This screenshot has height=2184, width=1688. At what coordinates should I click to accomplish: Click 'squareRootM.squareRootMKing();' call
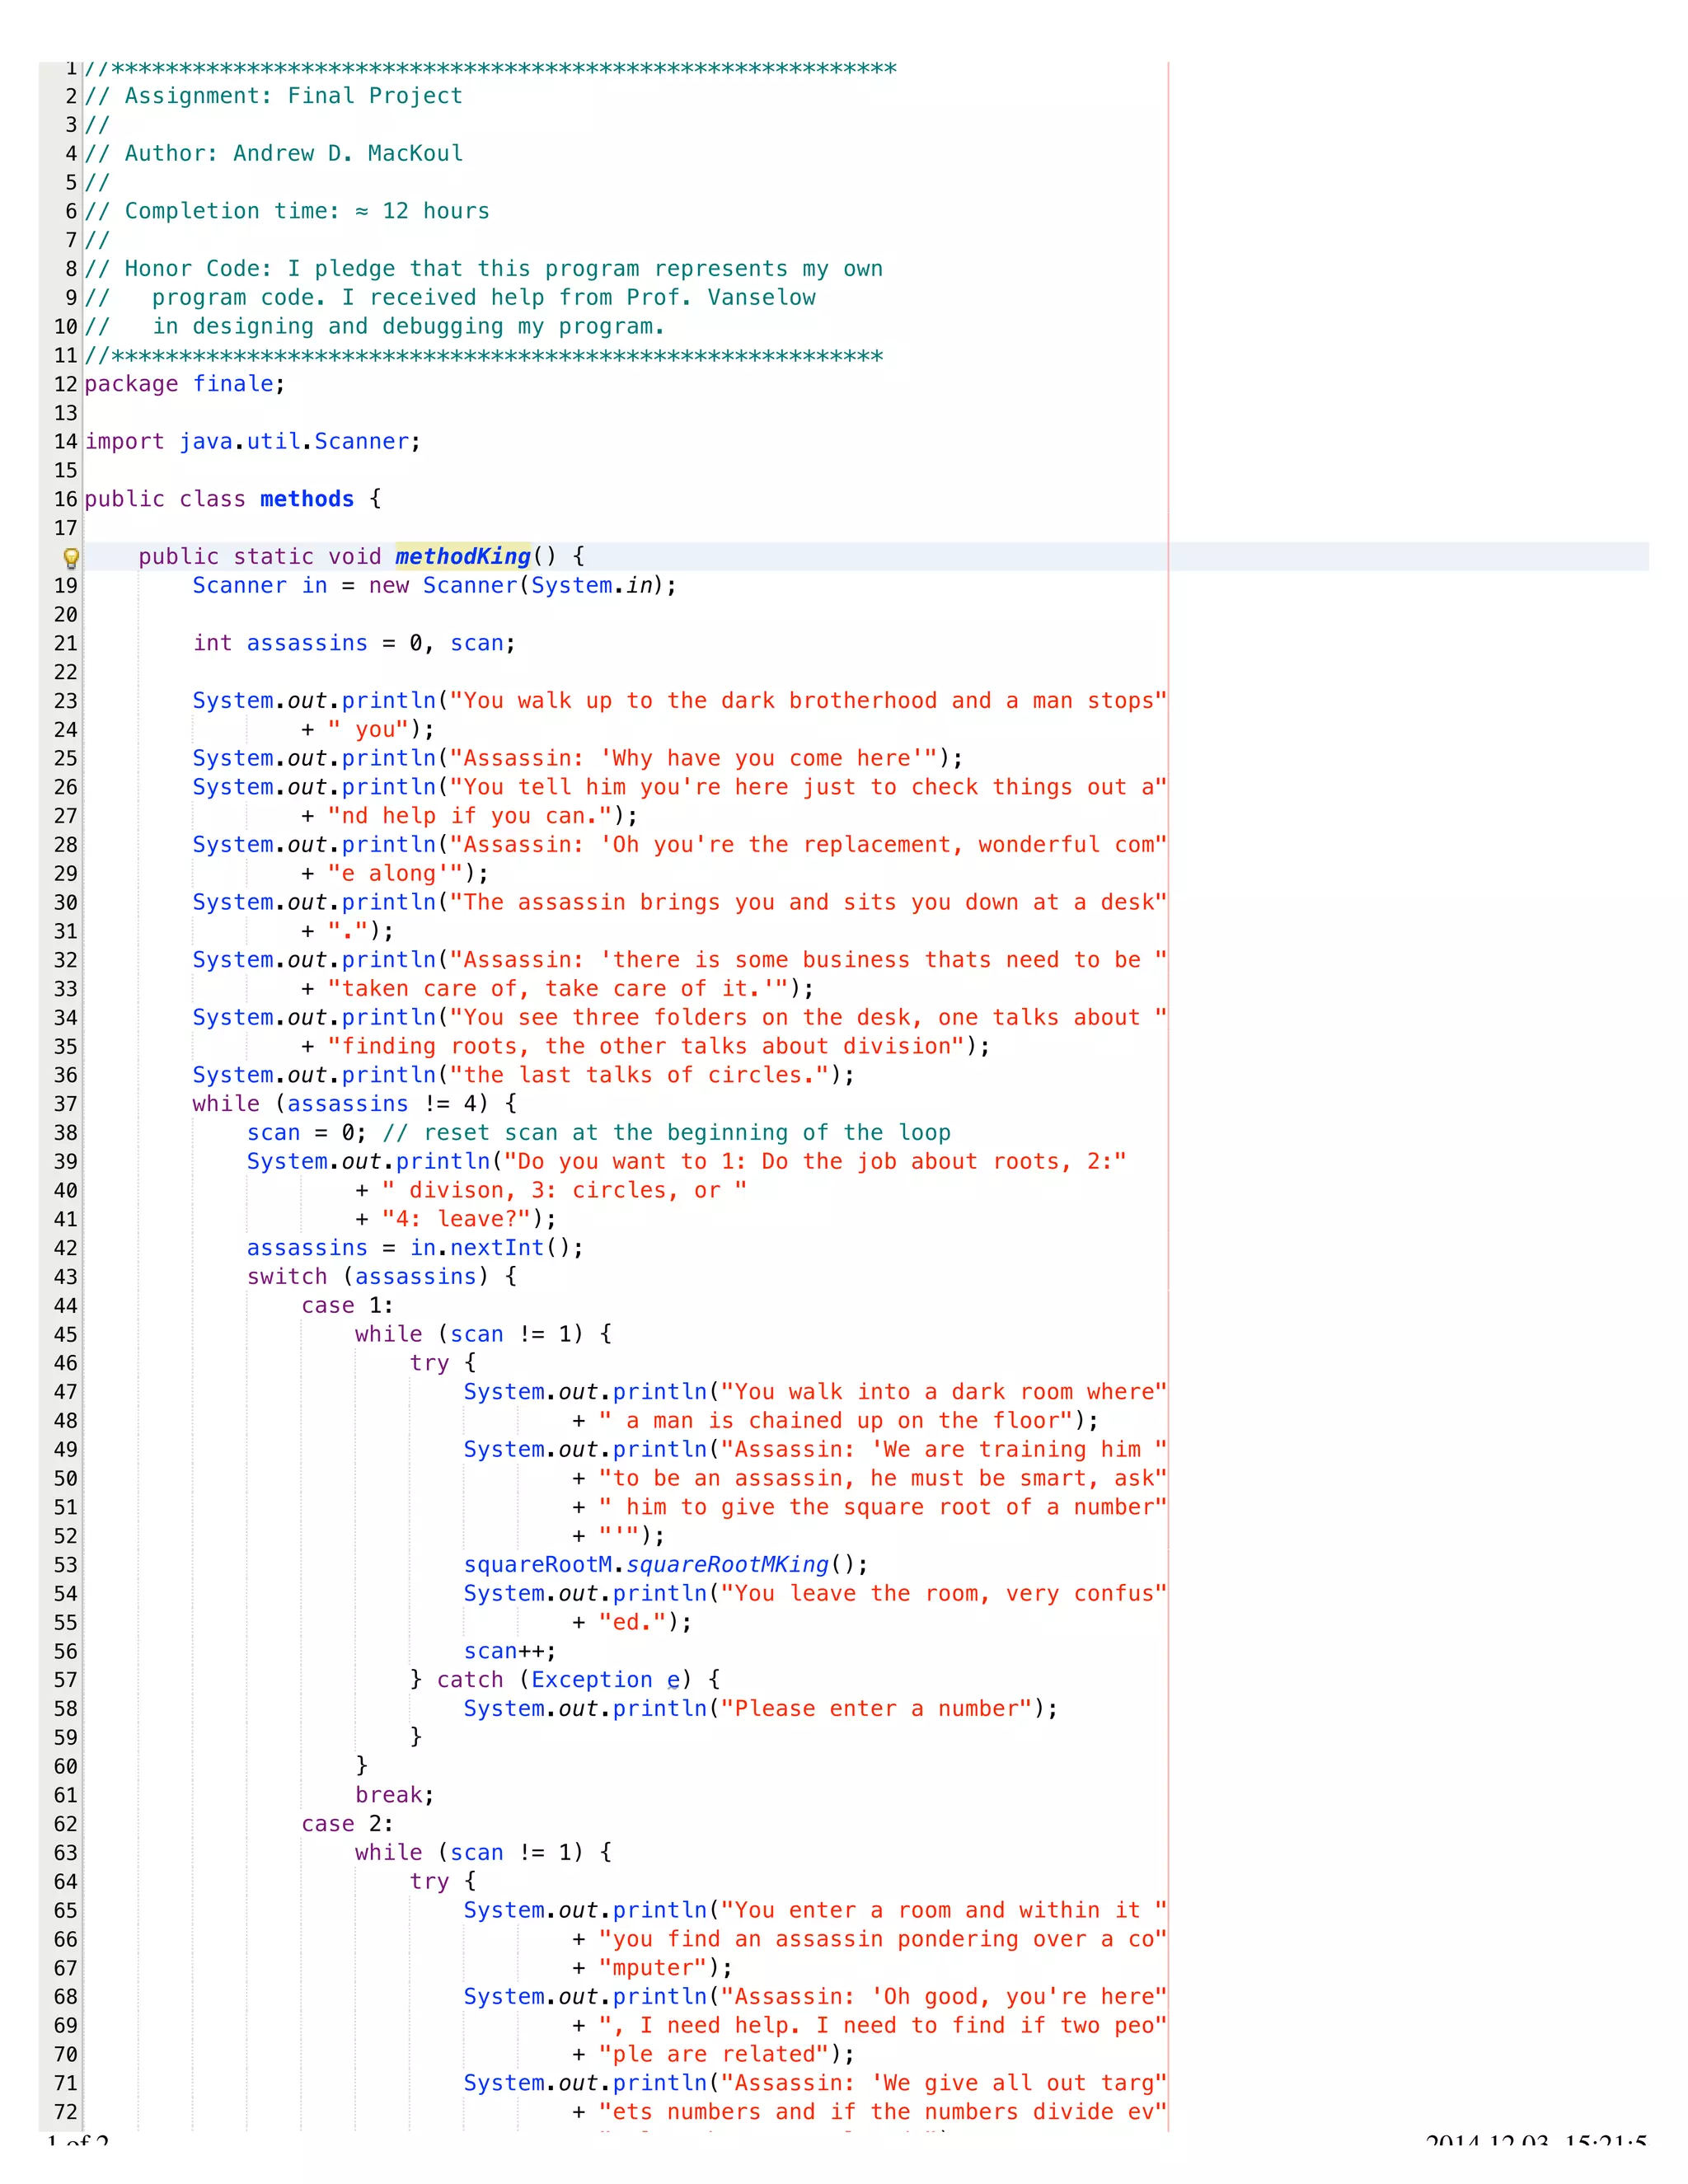click(x=666, y=1565)
